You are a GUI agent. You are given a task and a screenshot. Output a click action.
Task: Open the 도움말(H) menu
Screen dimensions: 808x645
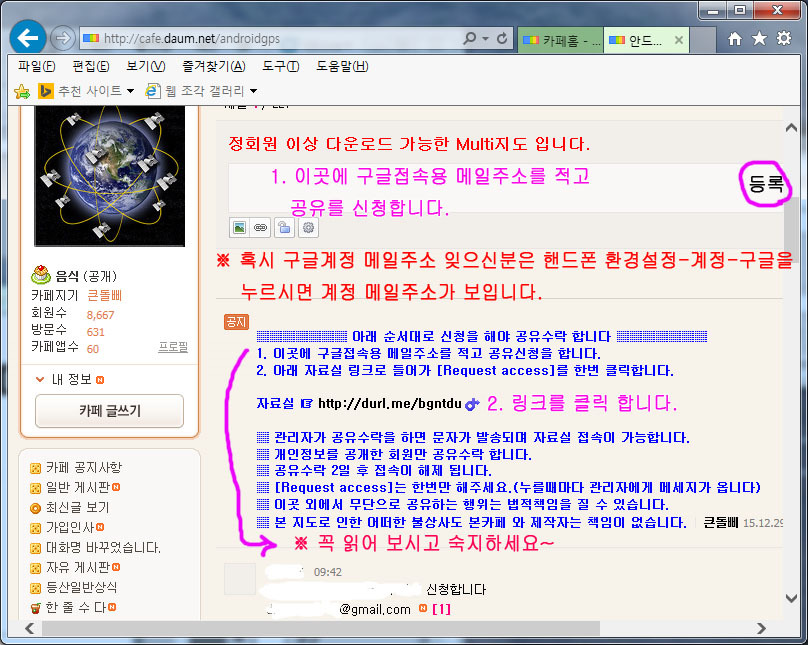coord(342,66)
